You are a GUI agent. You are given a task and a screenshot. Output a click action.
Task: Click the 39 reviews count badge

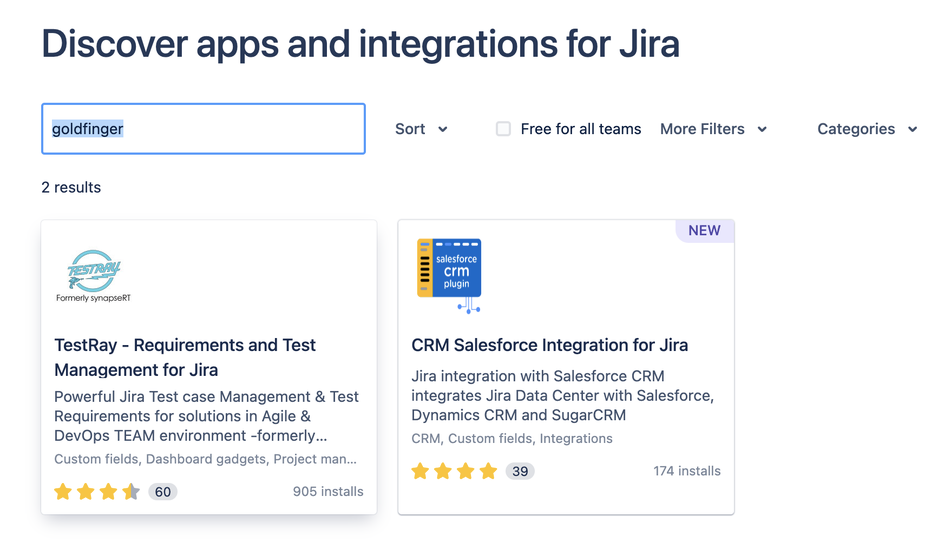point(519,471)
